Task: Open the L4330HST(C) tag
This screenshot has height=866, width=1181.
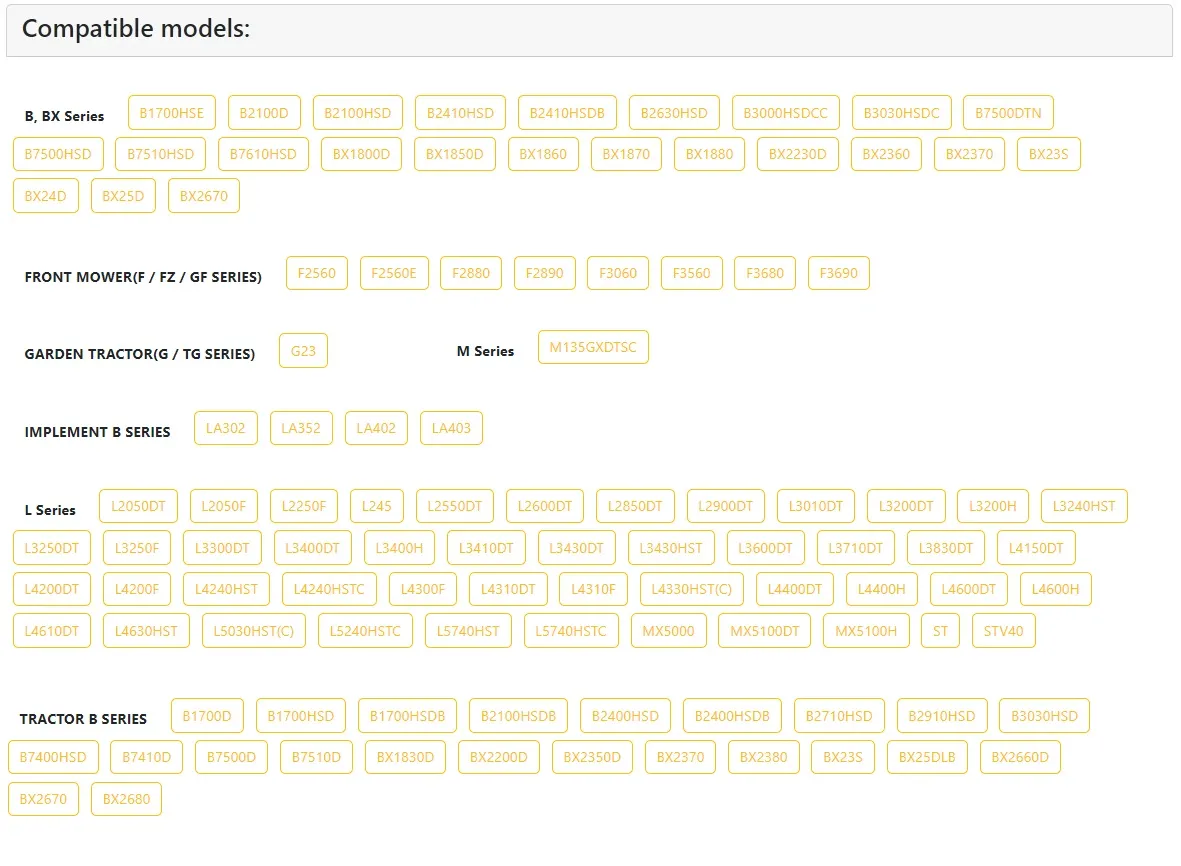Action: tap(691, 589)
